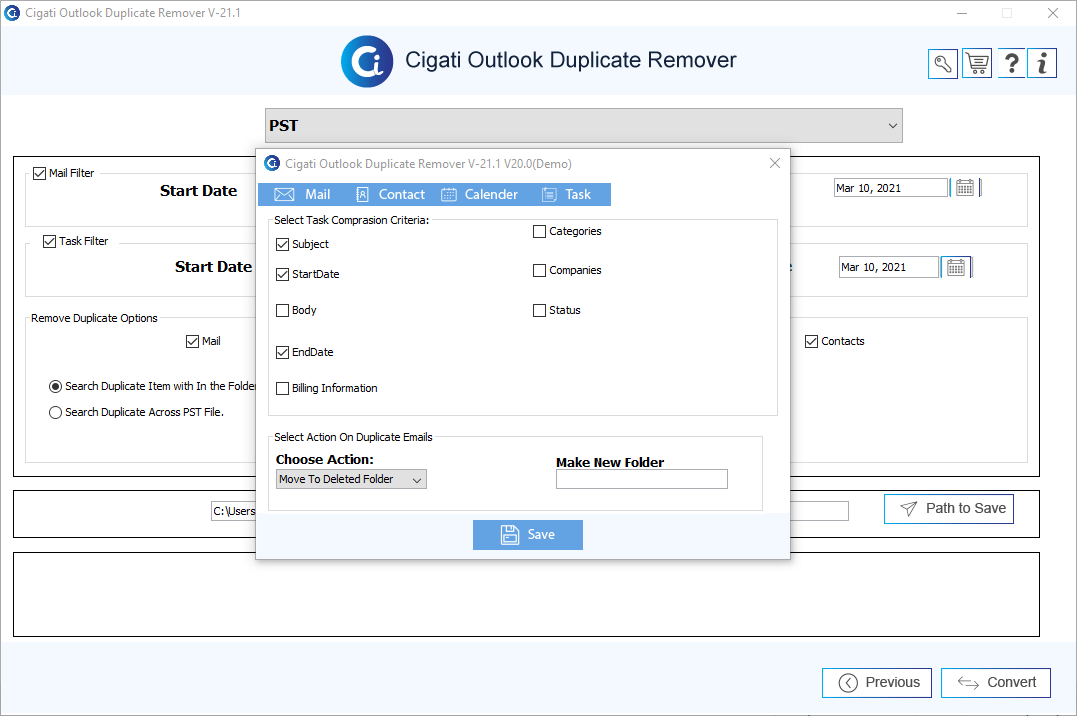The width and height of the screenshot is (1077, 716).
Task: Enable the Body criteria checkbox
Action: pyautogui.click(x=282, y=311)
